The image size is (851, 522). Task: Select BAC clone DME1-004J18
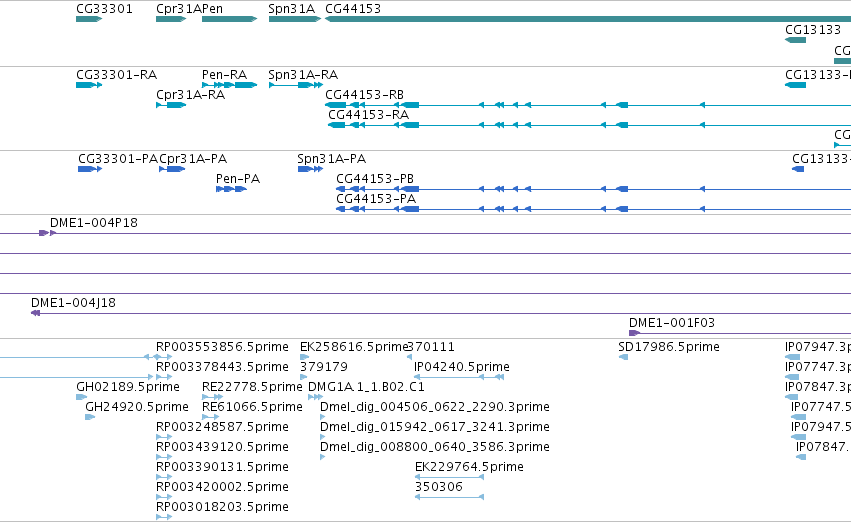(x=441, y=313)
